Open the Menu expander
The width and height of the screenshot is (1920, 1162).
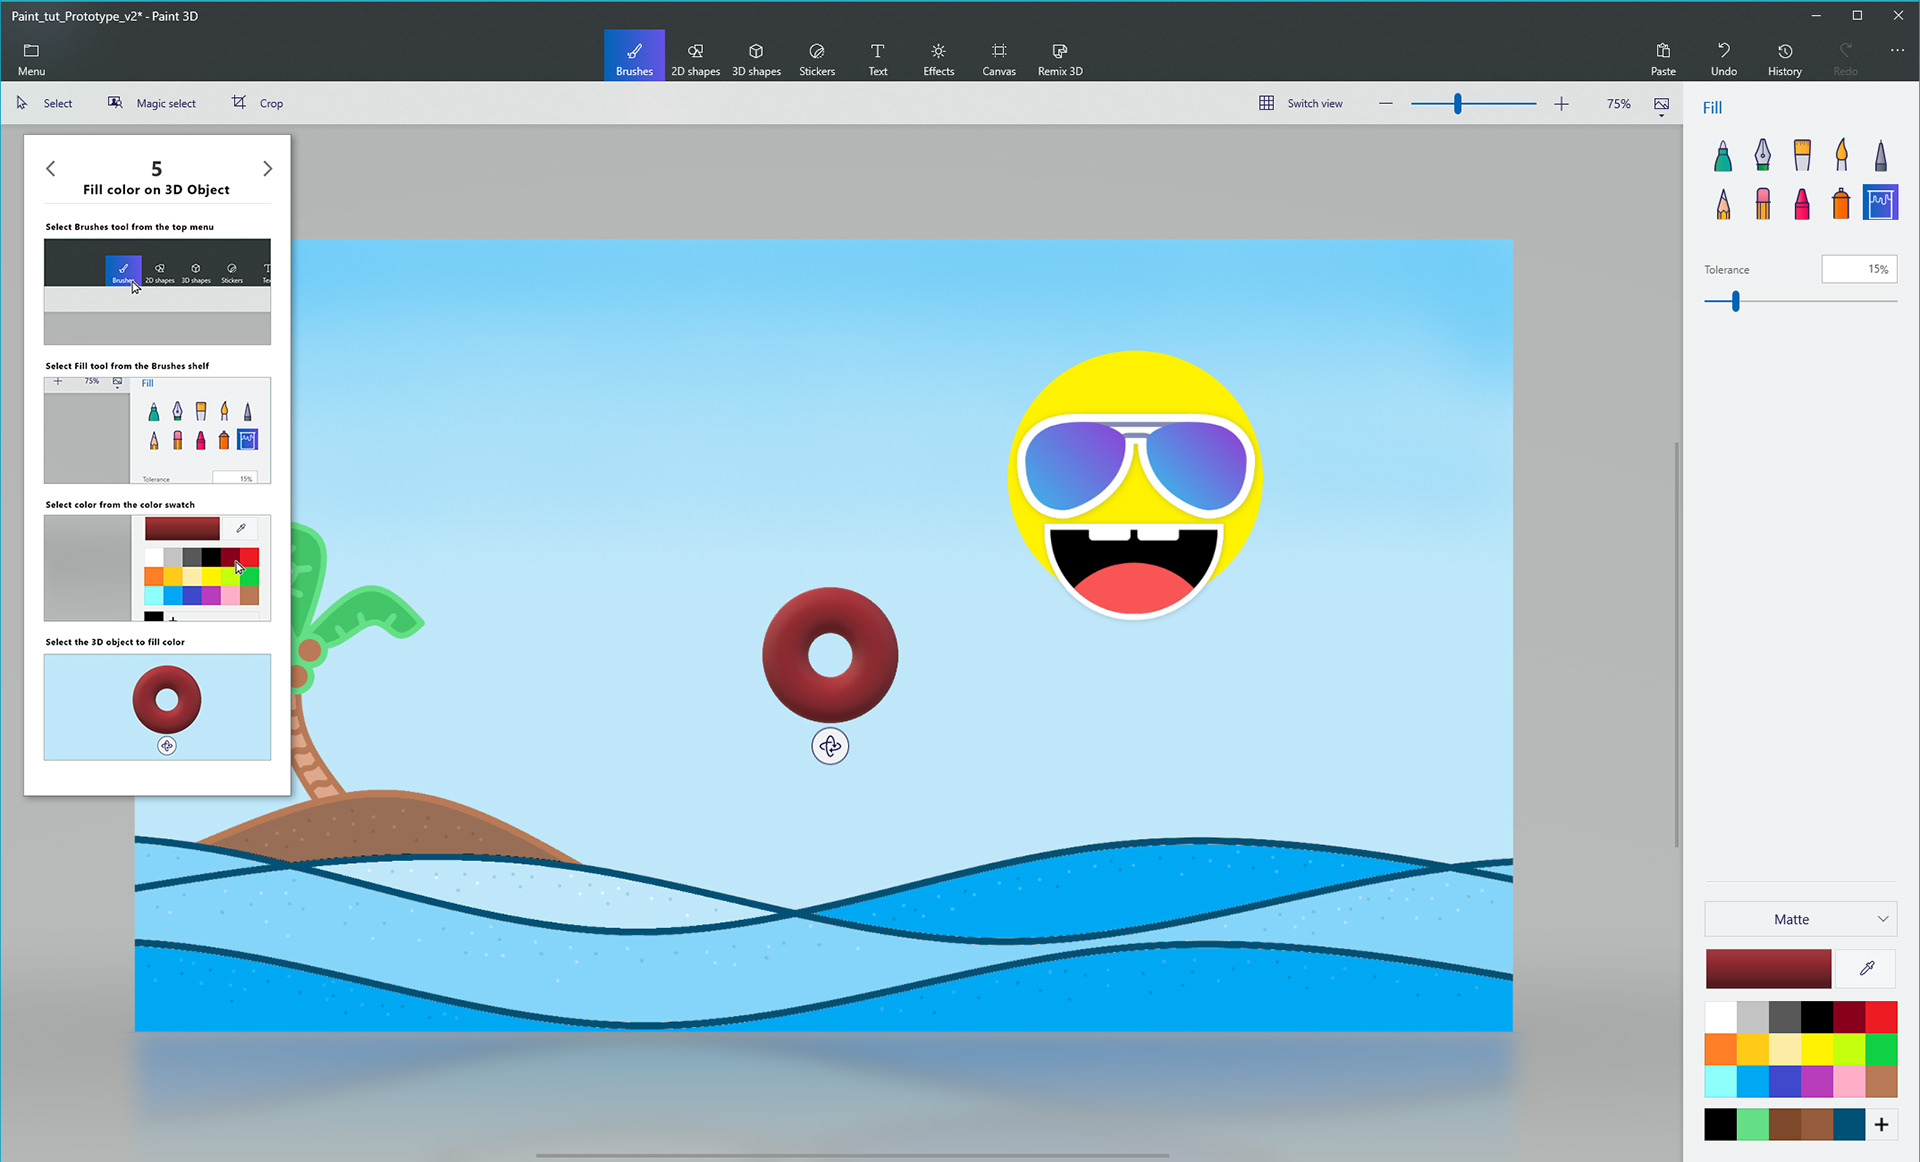pos(31,58)
